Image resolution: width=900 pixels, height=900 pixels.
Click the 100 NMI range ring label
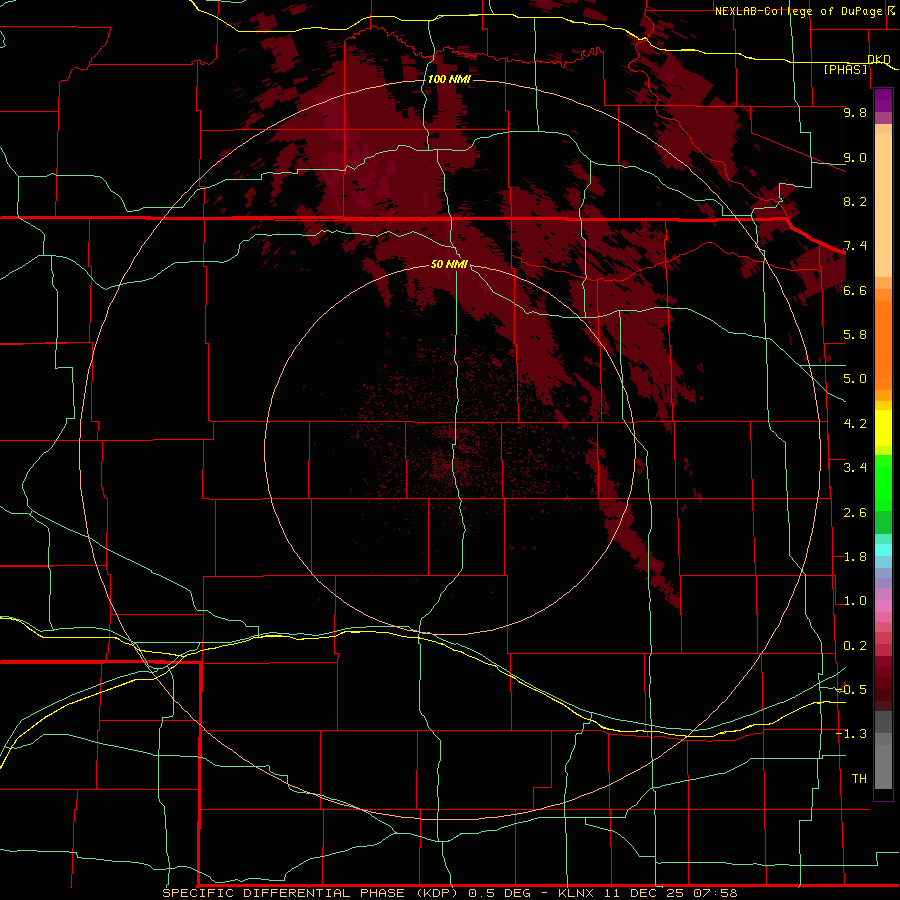(449, 79)
